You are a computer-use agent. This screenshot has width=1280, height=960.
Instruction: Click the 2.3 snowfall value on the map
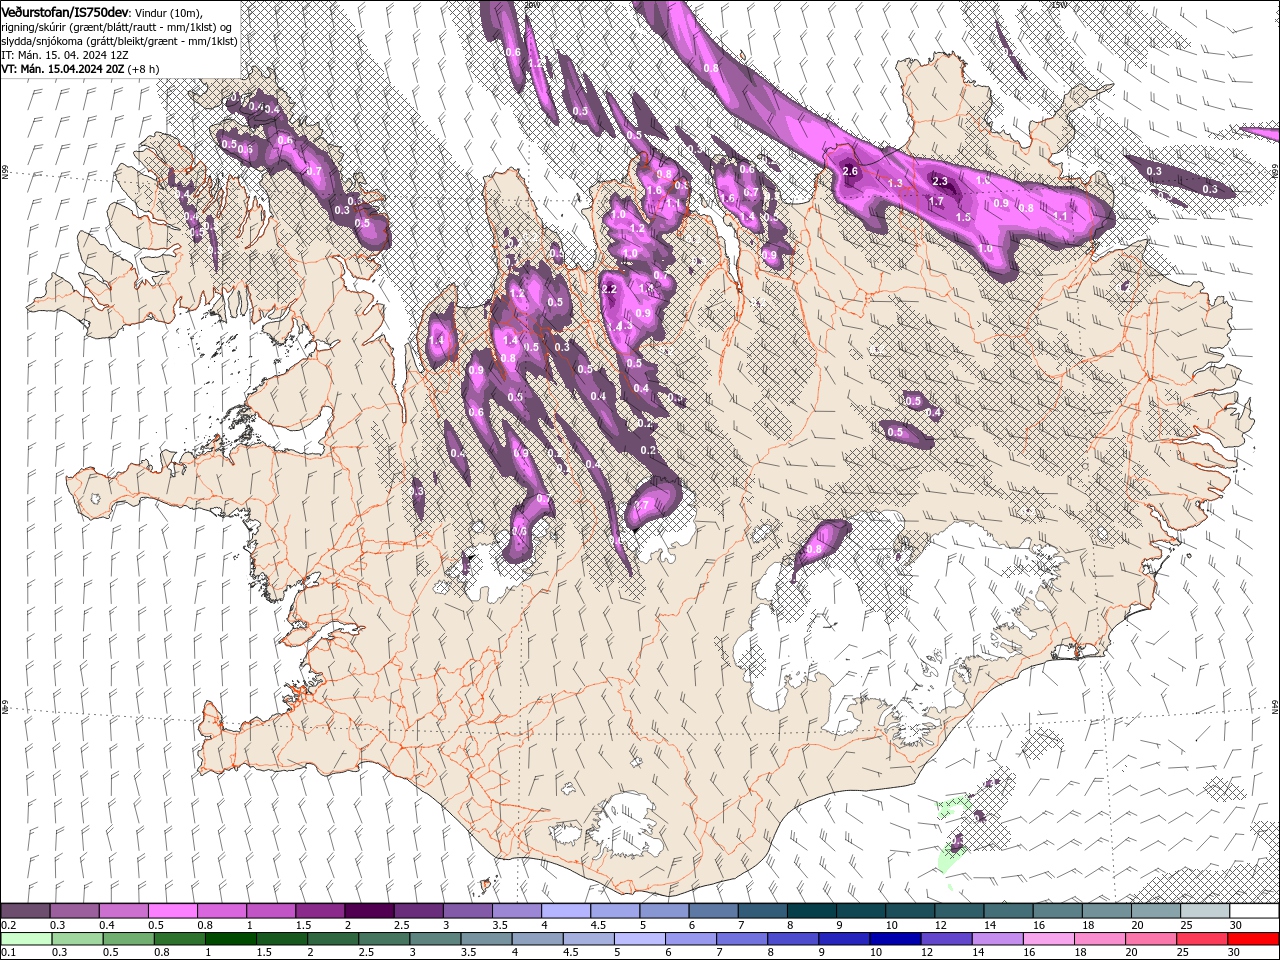tap(940, 181)
